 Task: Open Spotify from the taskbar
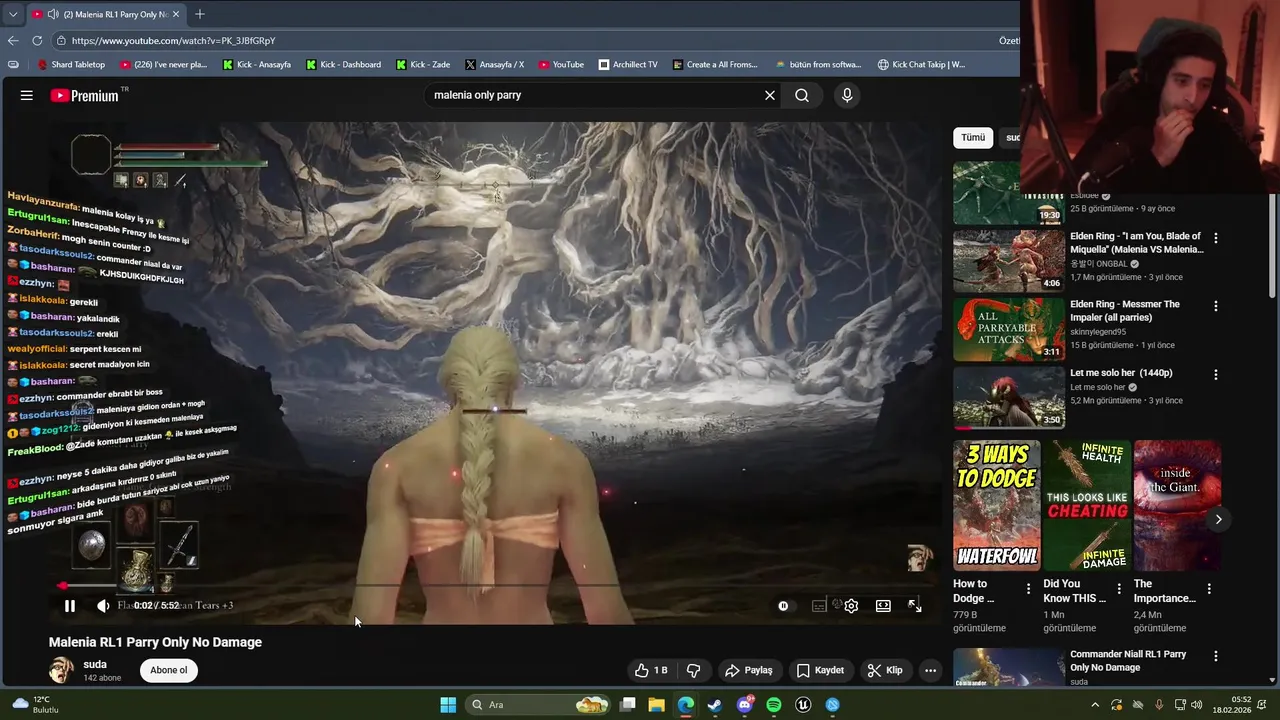[774, 705]
